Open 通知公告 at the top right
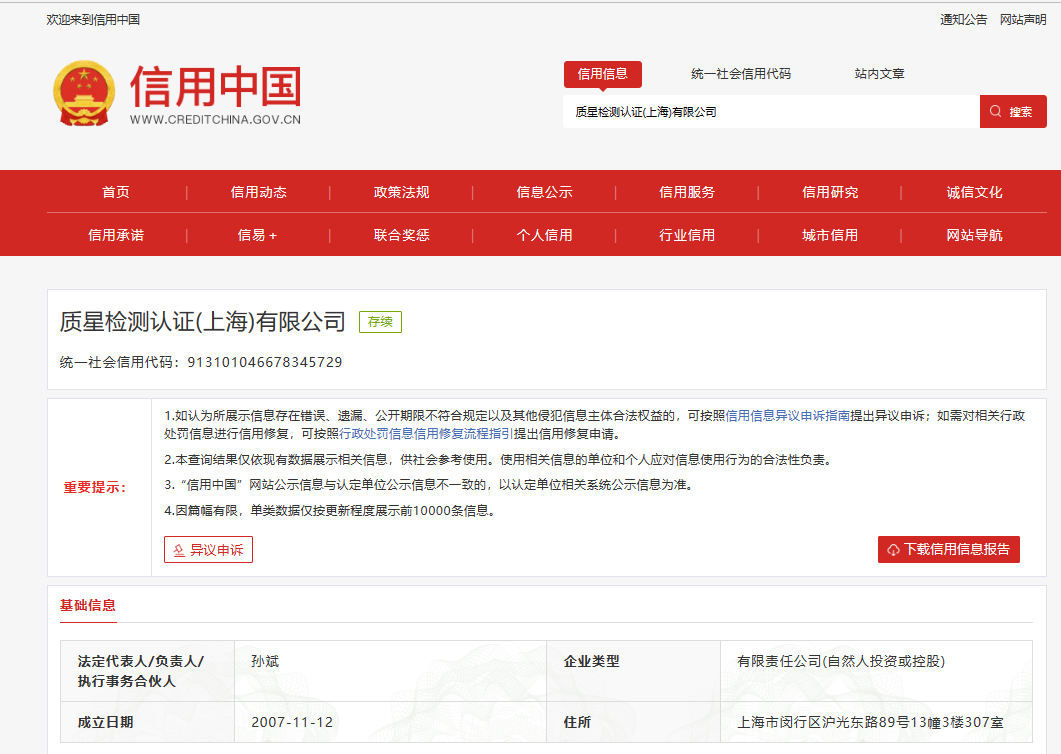Screen dimensions: 1061x754 click(x=963, y=18)
